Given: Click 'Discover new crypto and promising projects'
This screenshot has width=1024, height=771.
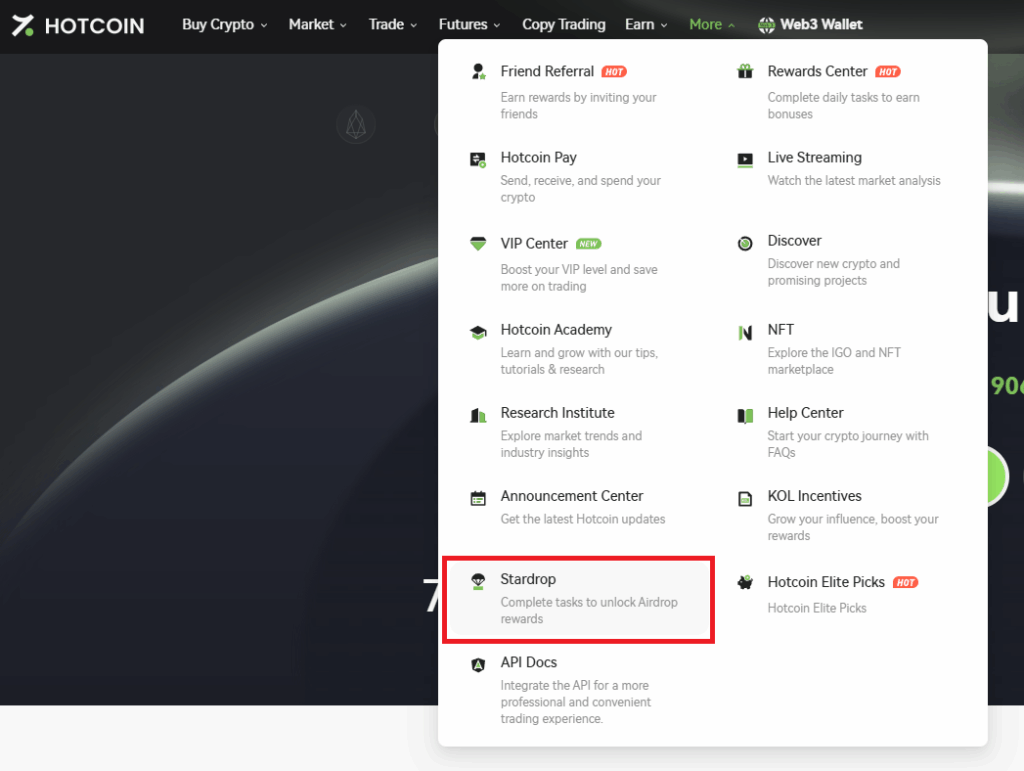Looking at the screenshot, I should coord(833,272).
